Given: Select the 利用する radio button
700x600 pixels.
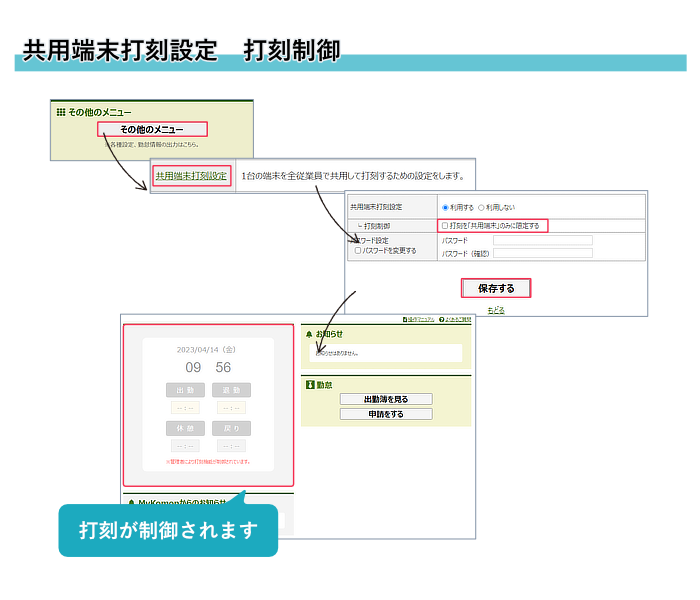Looking at the screenshot, I should pyautogui.click(x=445, y=207).
